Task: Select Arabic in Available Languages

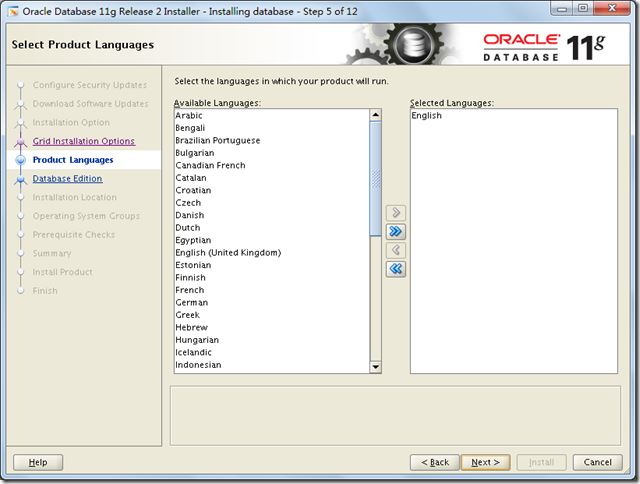Action: [x=272, y=115]
